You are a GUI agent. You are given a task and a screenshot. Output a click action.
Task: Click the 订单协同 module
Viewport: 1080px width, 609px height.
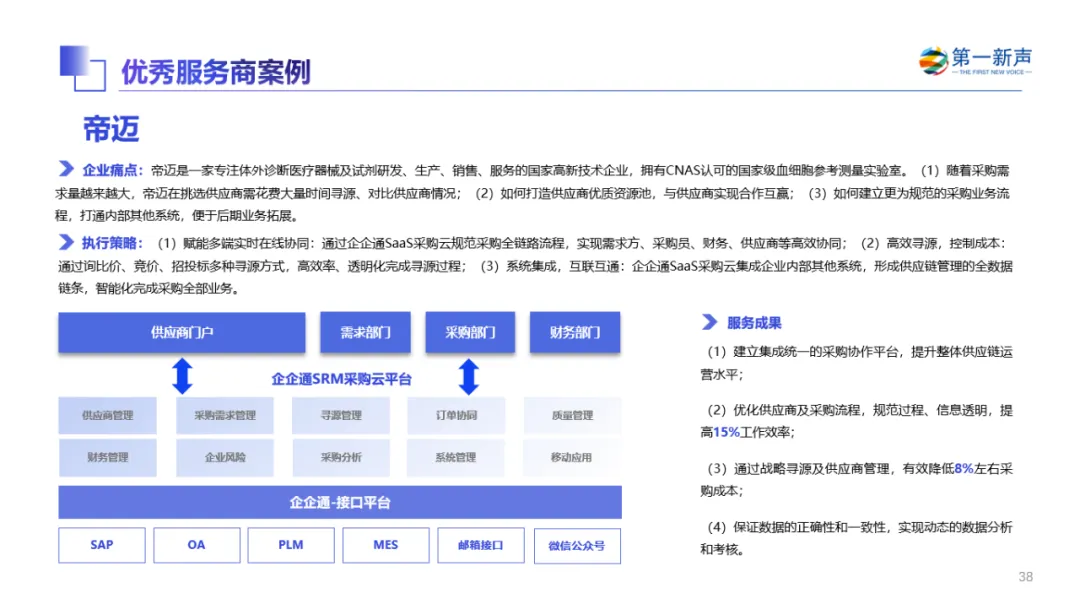tap(456, 415)
